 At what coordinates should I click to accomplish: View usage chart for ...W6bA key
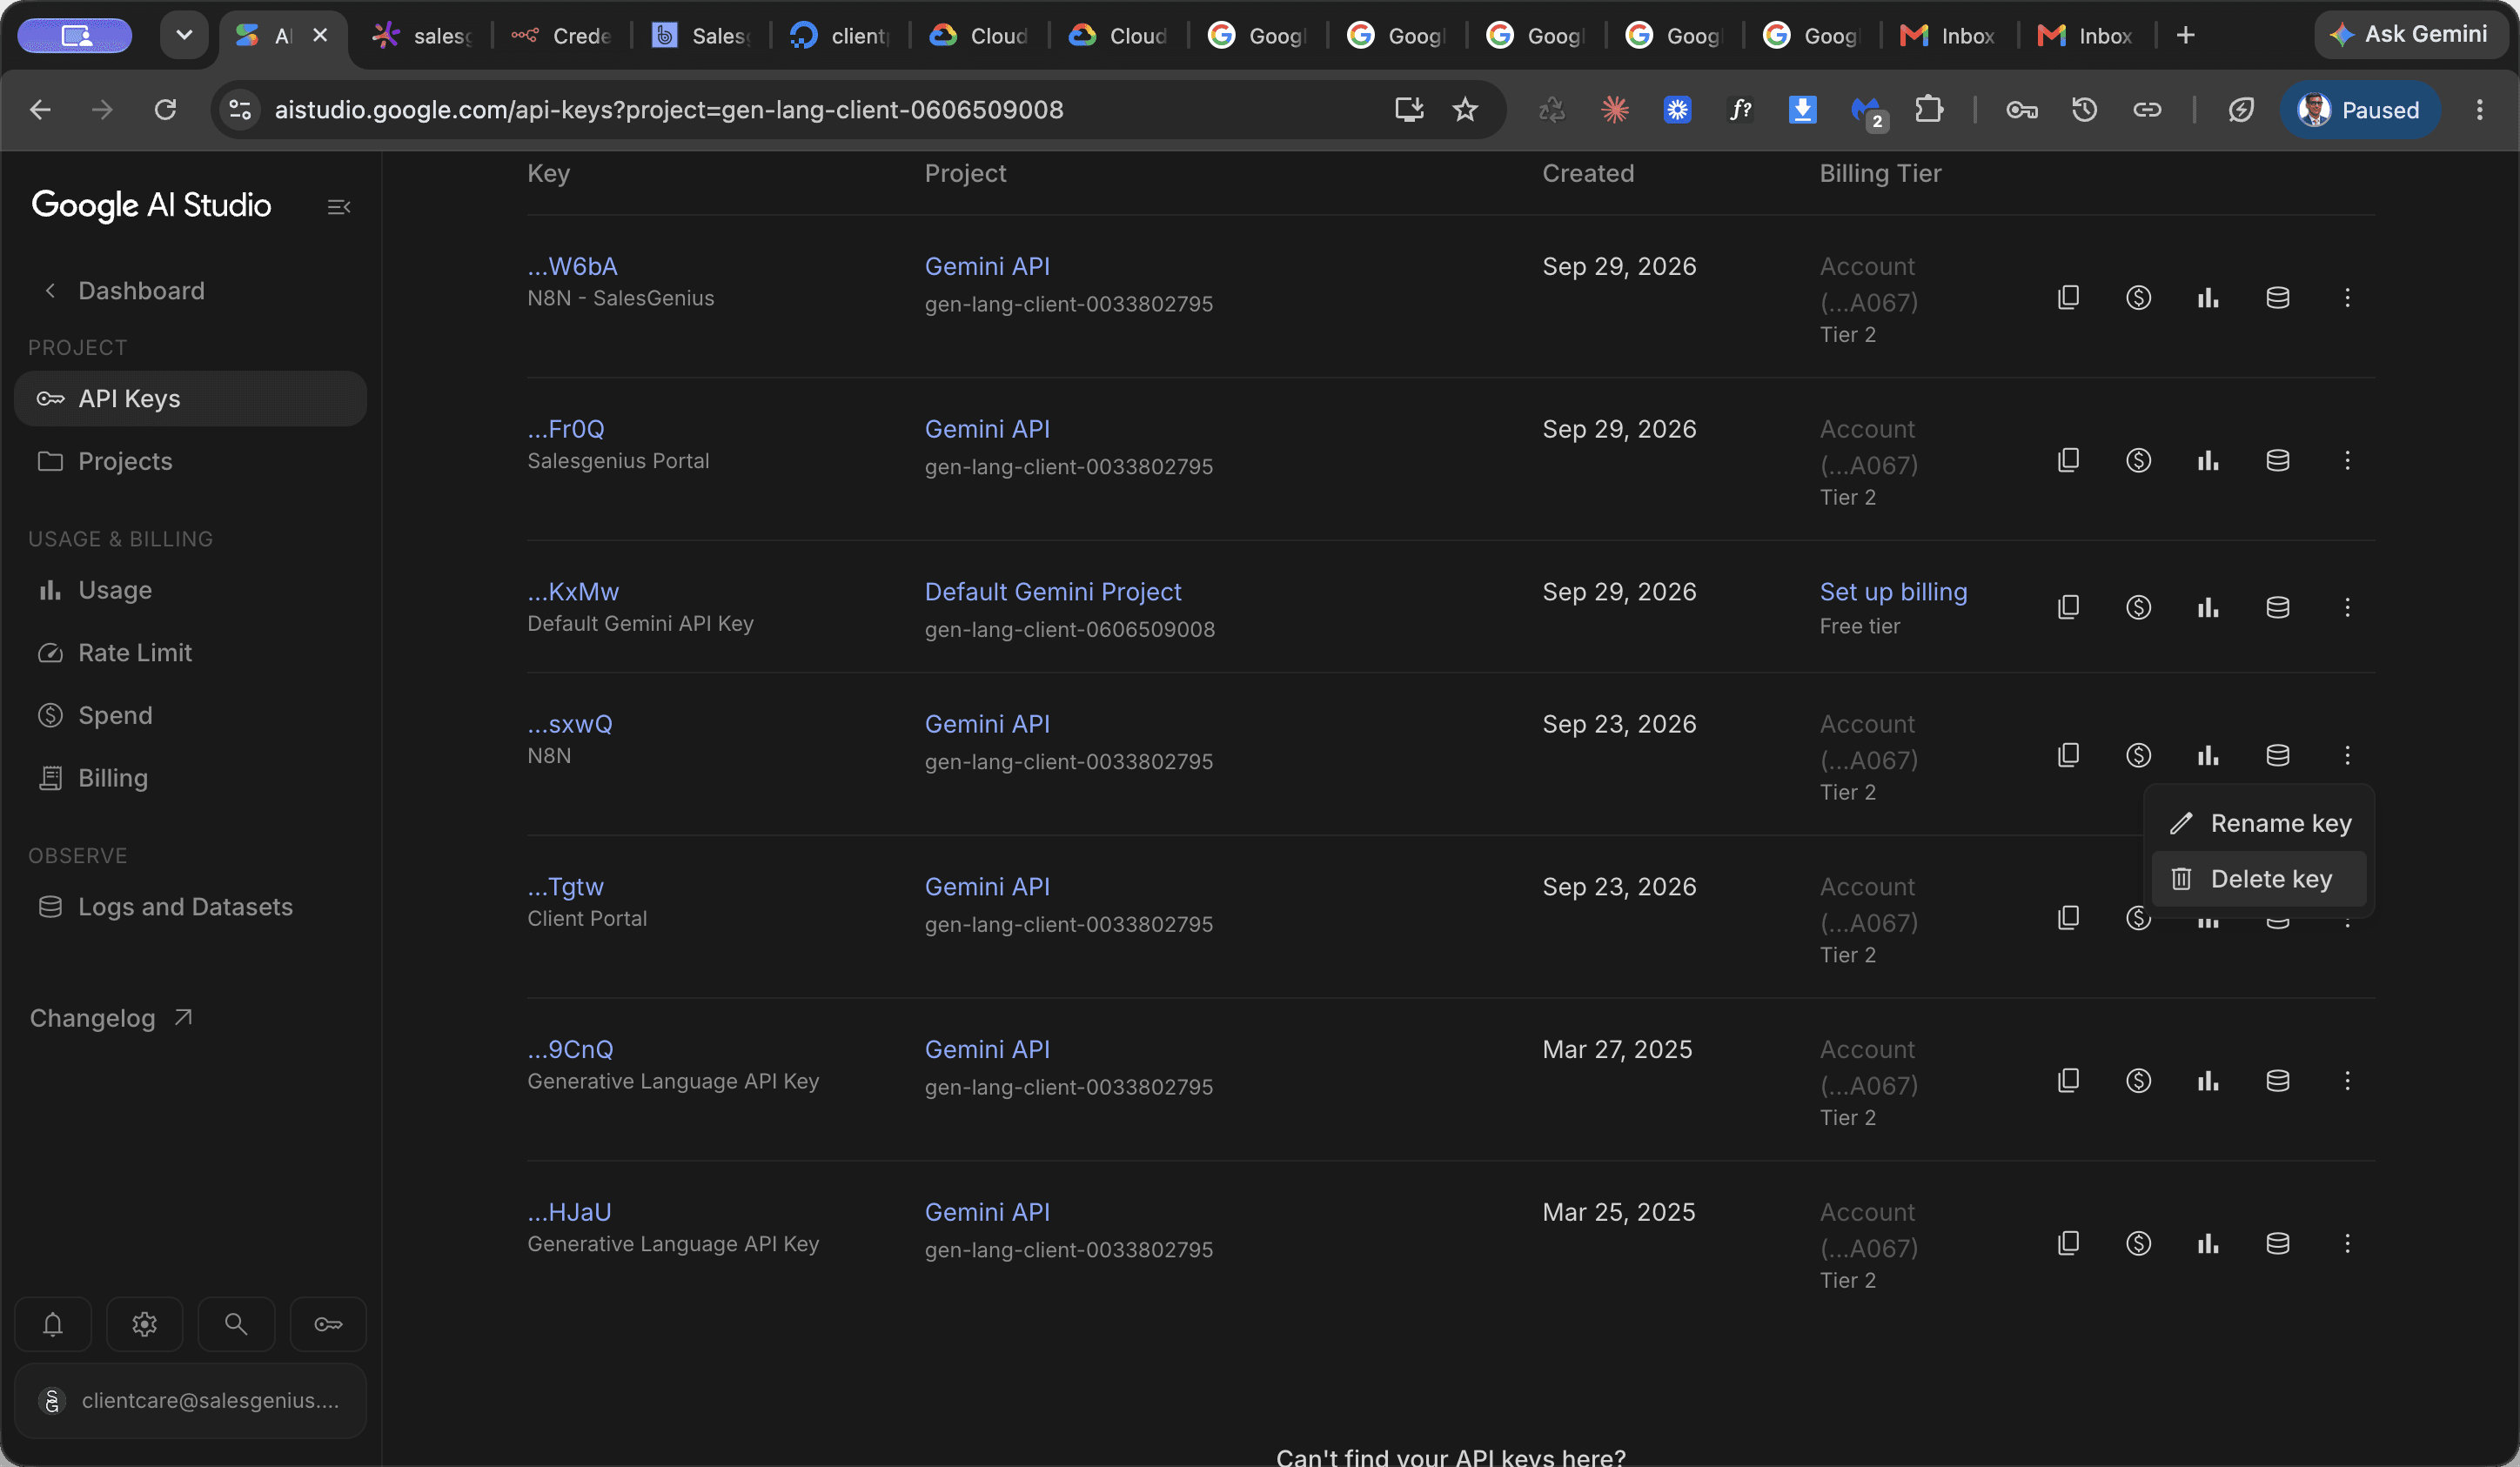point(2208,298)
